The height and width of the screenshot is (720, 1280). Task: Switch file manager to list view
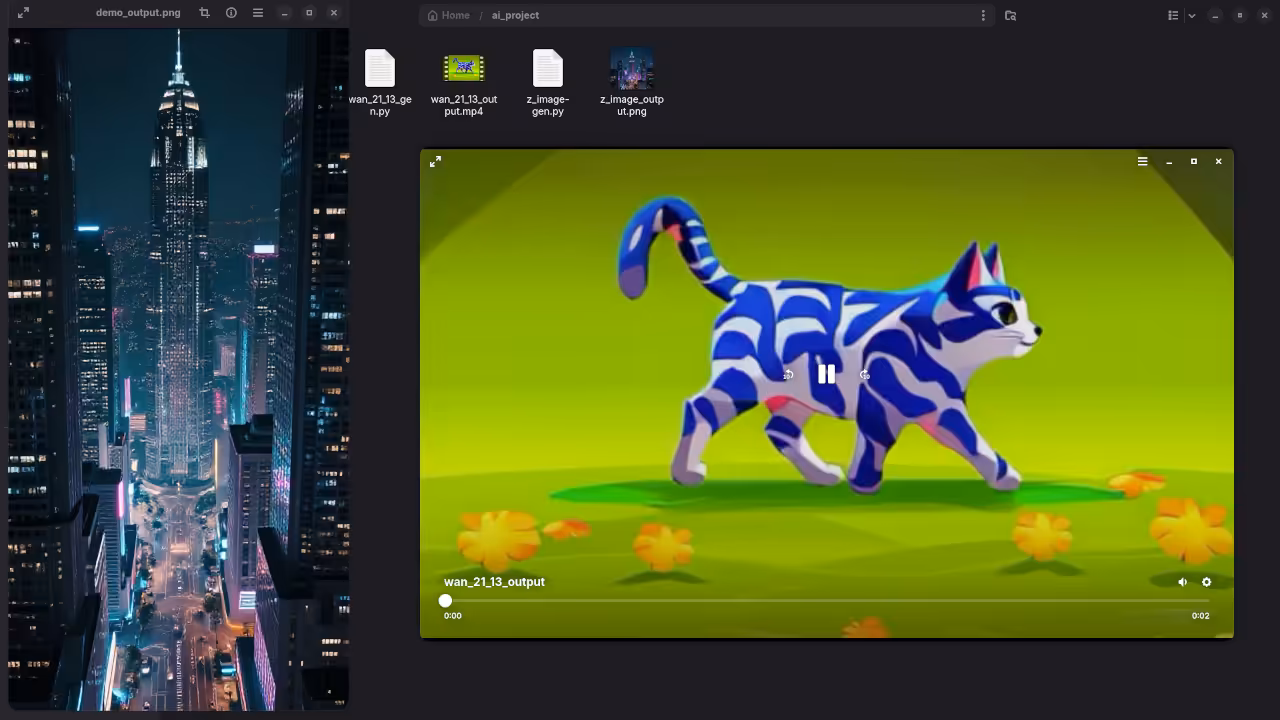1173,15
